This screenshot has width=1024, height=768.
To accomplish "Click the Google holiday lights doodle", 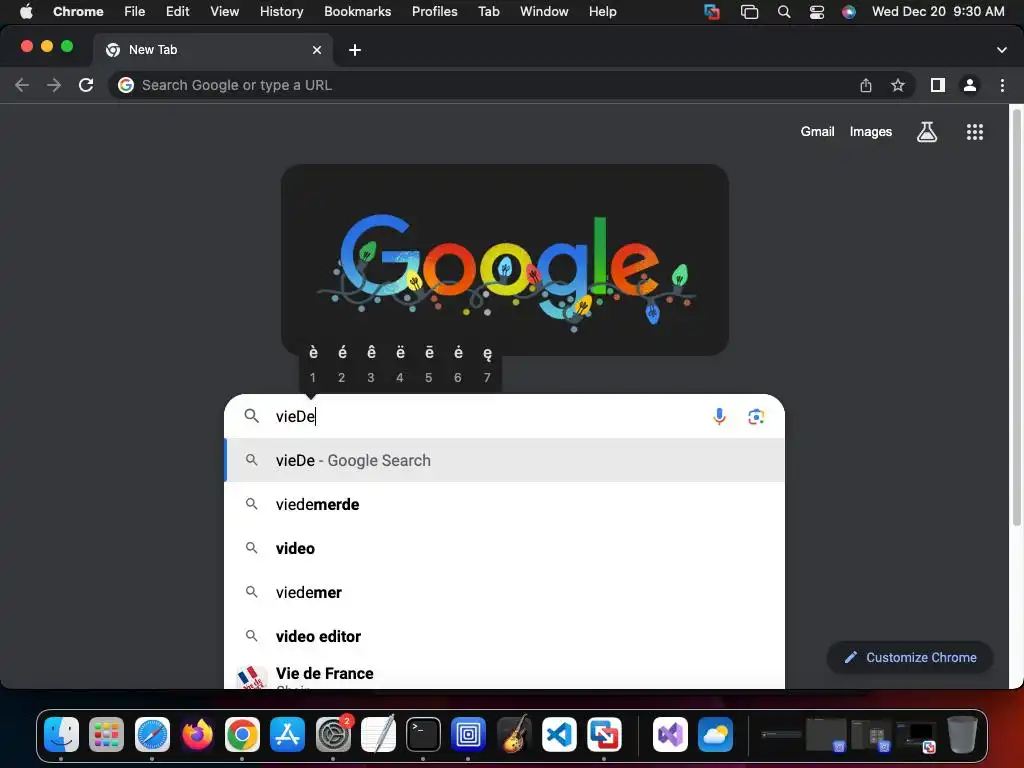I will pyautogui.click(x=505, y=260).
